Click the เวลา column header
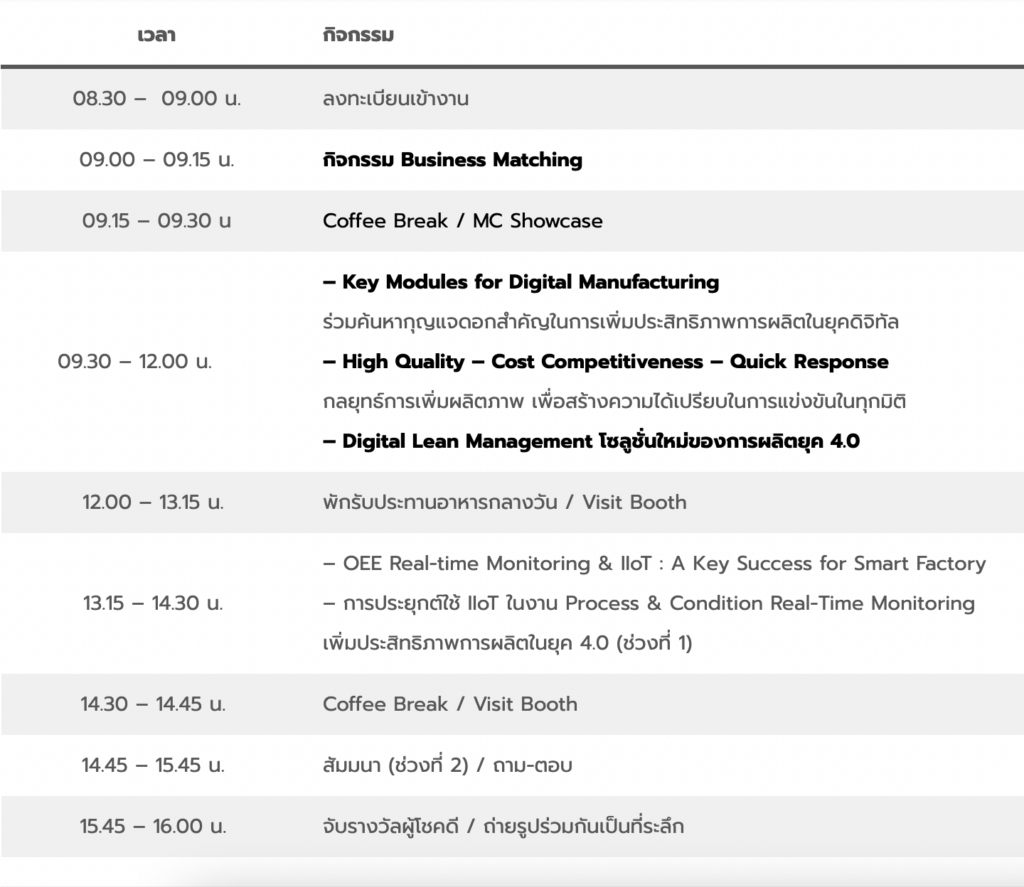This screenshot has width=1024, height=887. click(156, 36)
